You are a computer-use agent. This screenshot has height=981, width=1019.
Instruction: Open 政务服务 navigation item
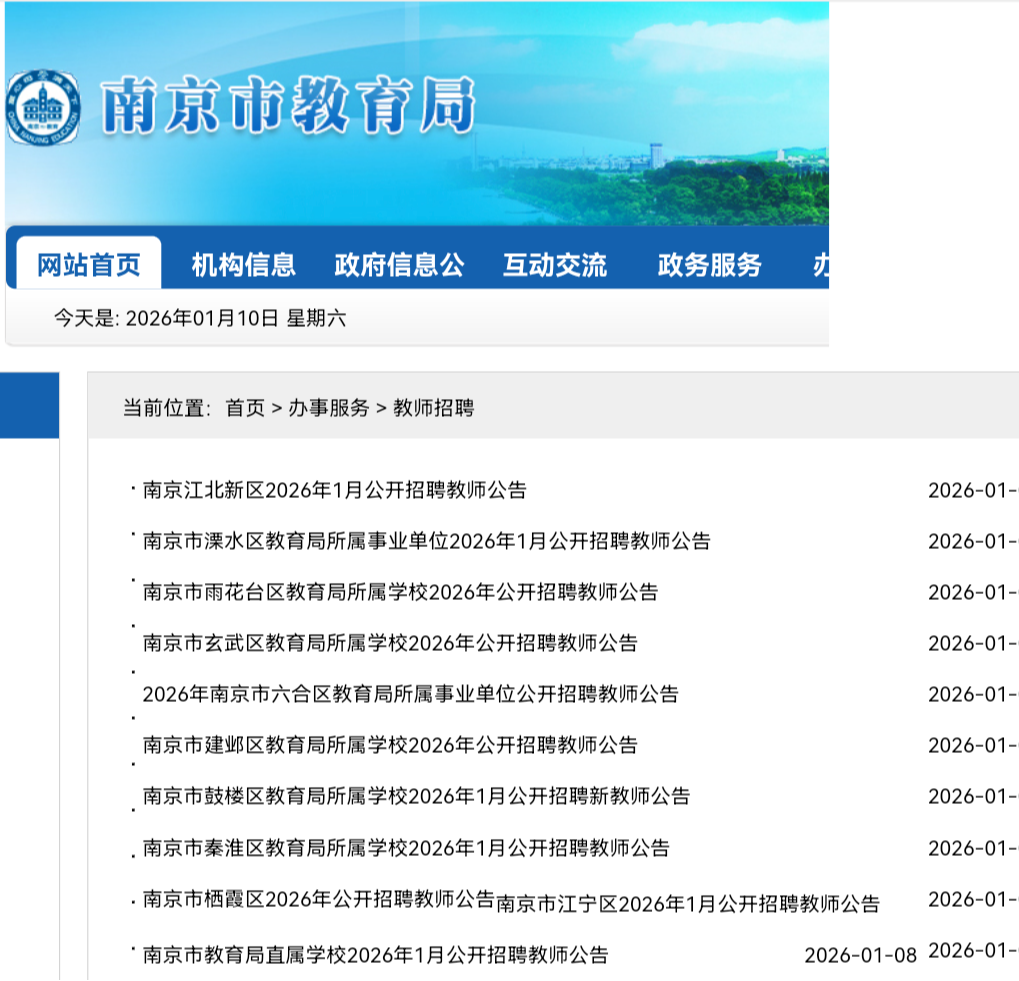(x=709, y=265)
